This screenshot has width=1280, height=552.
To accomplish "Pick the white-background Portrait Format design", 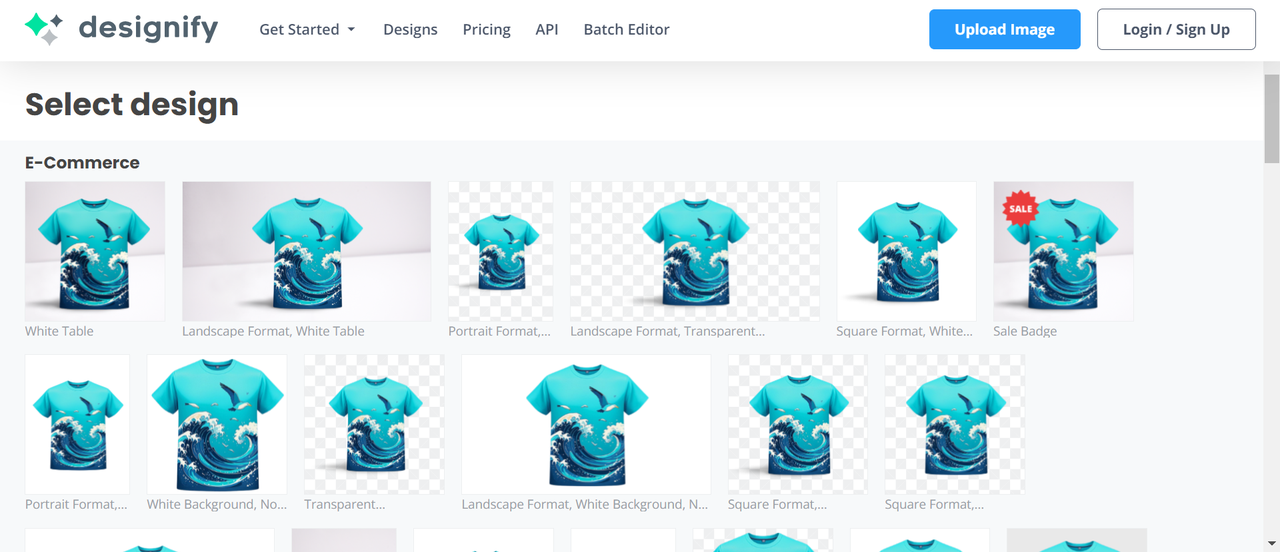I will click(77, 424).
